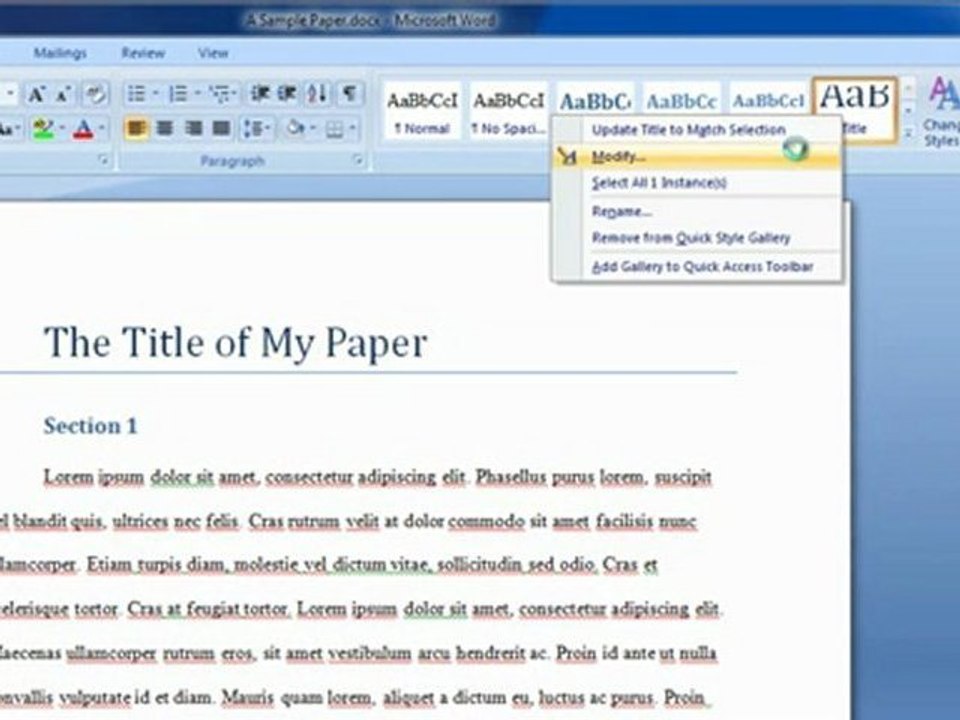Click the Increase Indent icon
The width and height of the screenshot is (960, 720).
click(x=288, y=94)
